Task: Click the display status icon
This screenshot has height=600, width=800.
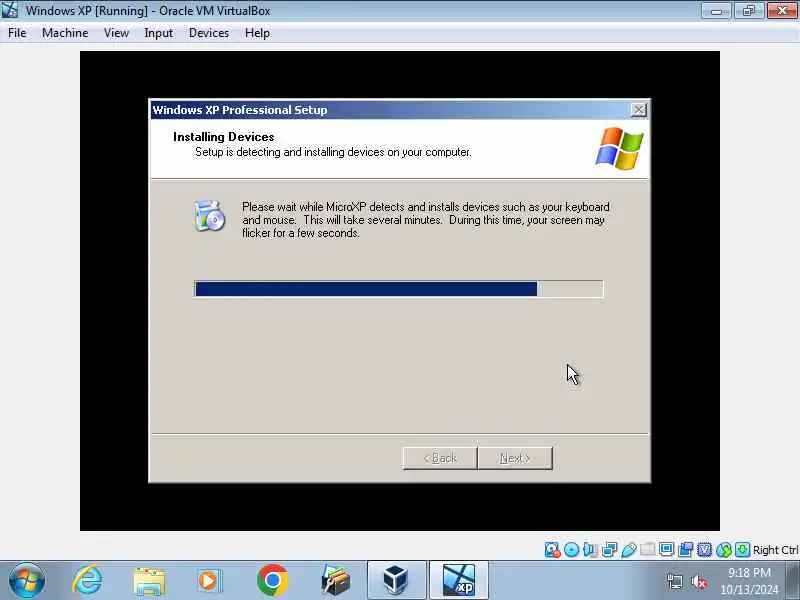Action: click(x=666, y=549)
